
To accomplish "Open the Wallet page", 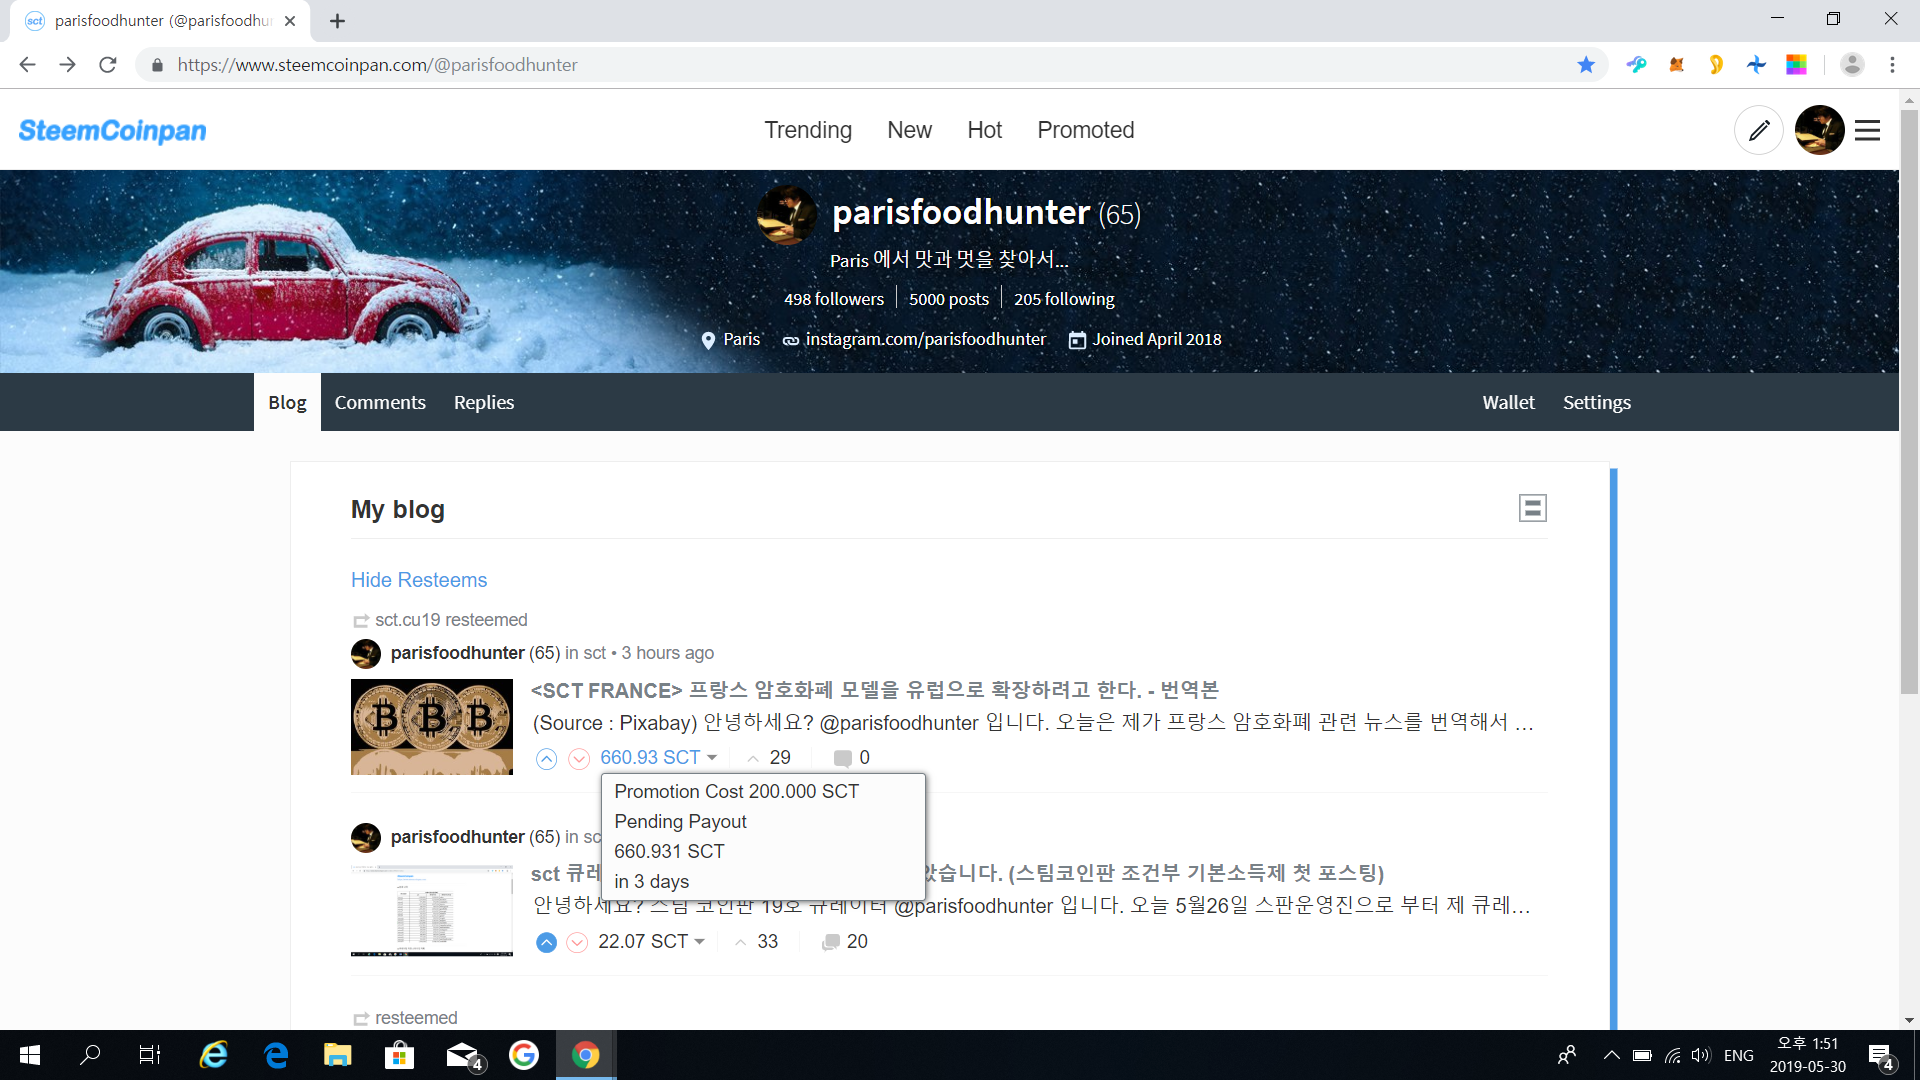I will (x=1508, y=402).
